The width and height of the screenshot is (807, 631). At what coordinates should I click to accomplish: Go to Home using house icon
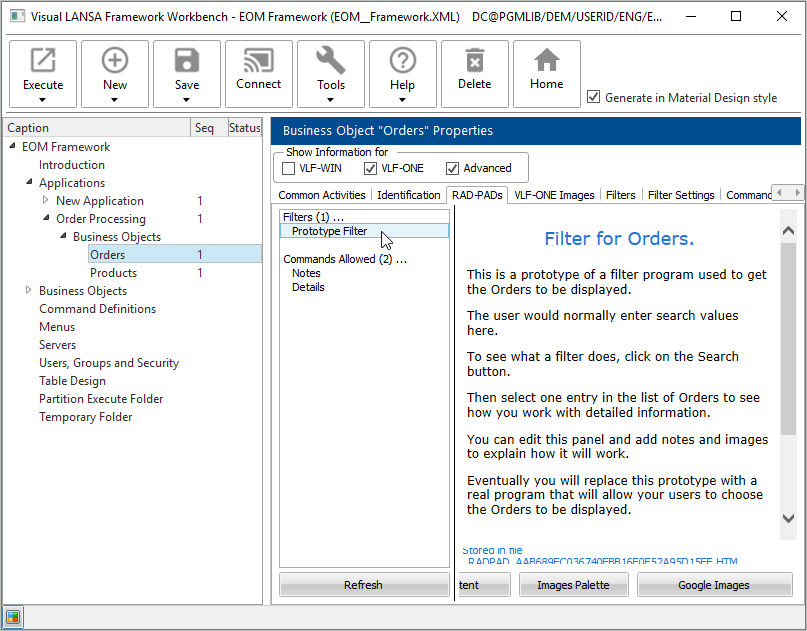[x=546, y=62]
